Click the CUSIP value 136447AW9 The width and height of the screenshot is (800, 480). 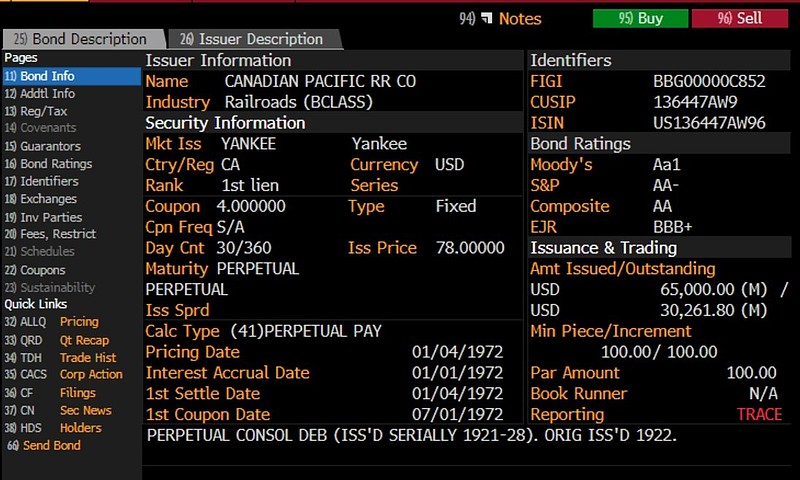coord(695,102)
